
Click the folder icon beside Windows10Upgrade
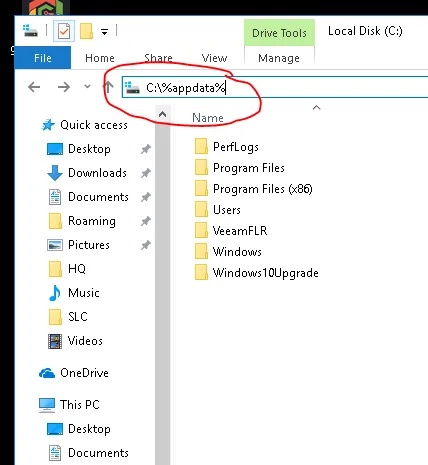pyautogui.click(x=201, y=272)
